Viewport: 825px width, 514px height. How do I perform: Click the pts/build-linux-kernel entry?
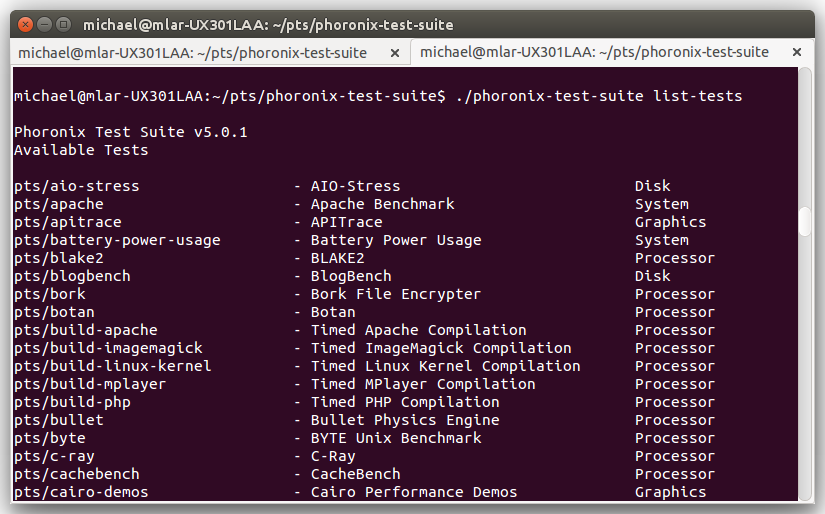click(x=113, y=366)
